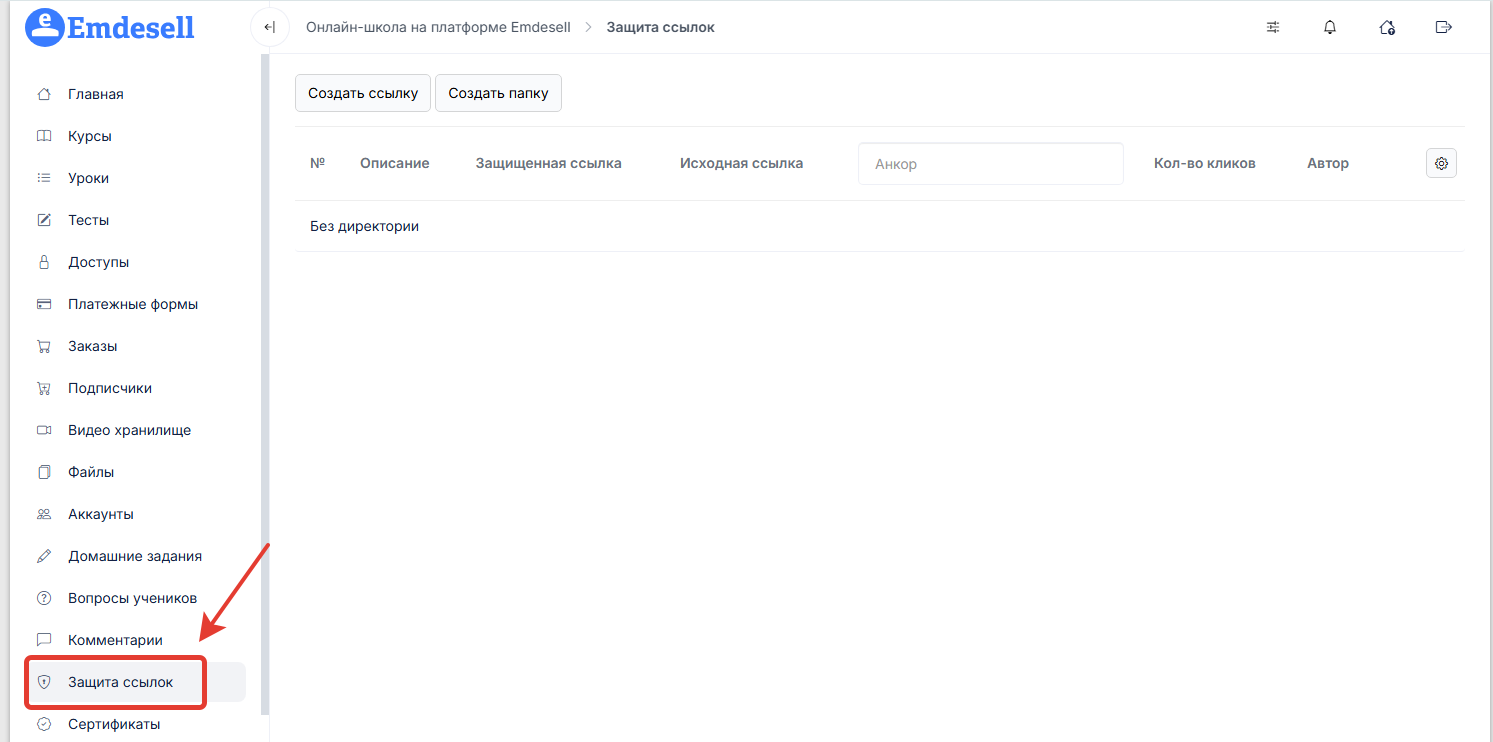Open notifications bell icon
Image resolution: width=1493 pixels, height=742 pixels.
[1330, 27]
